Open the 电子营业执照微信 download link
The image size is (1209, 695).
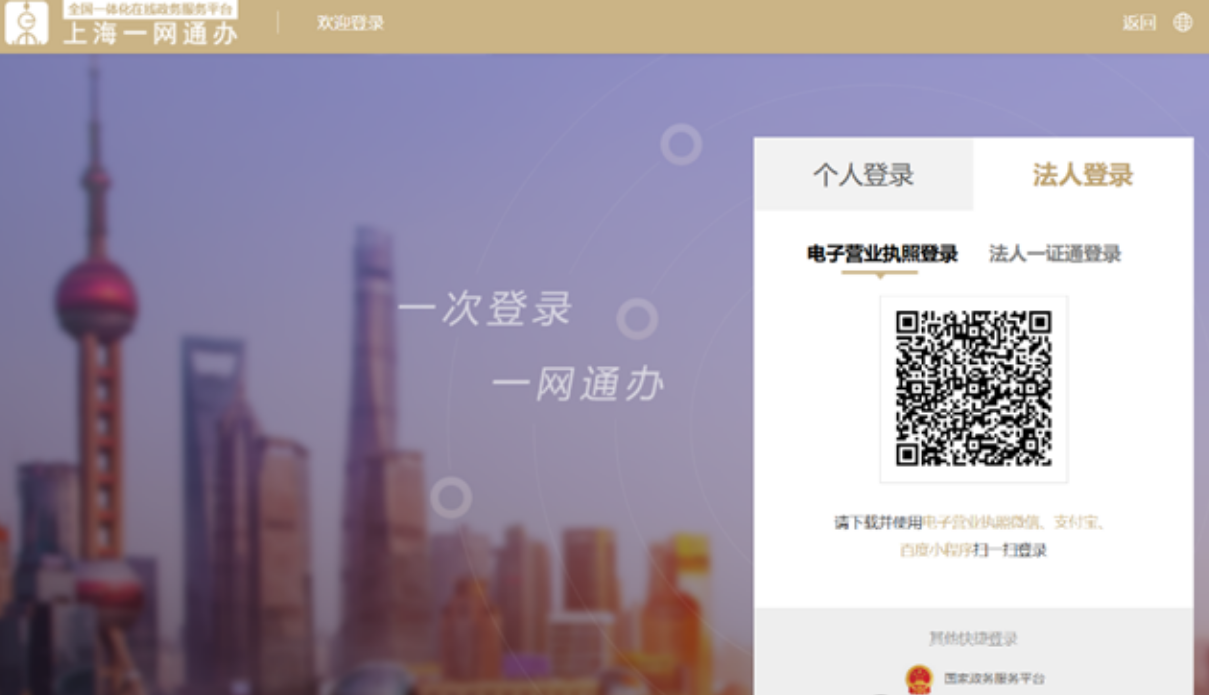(981, 522)
